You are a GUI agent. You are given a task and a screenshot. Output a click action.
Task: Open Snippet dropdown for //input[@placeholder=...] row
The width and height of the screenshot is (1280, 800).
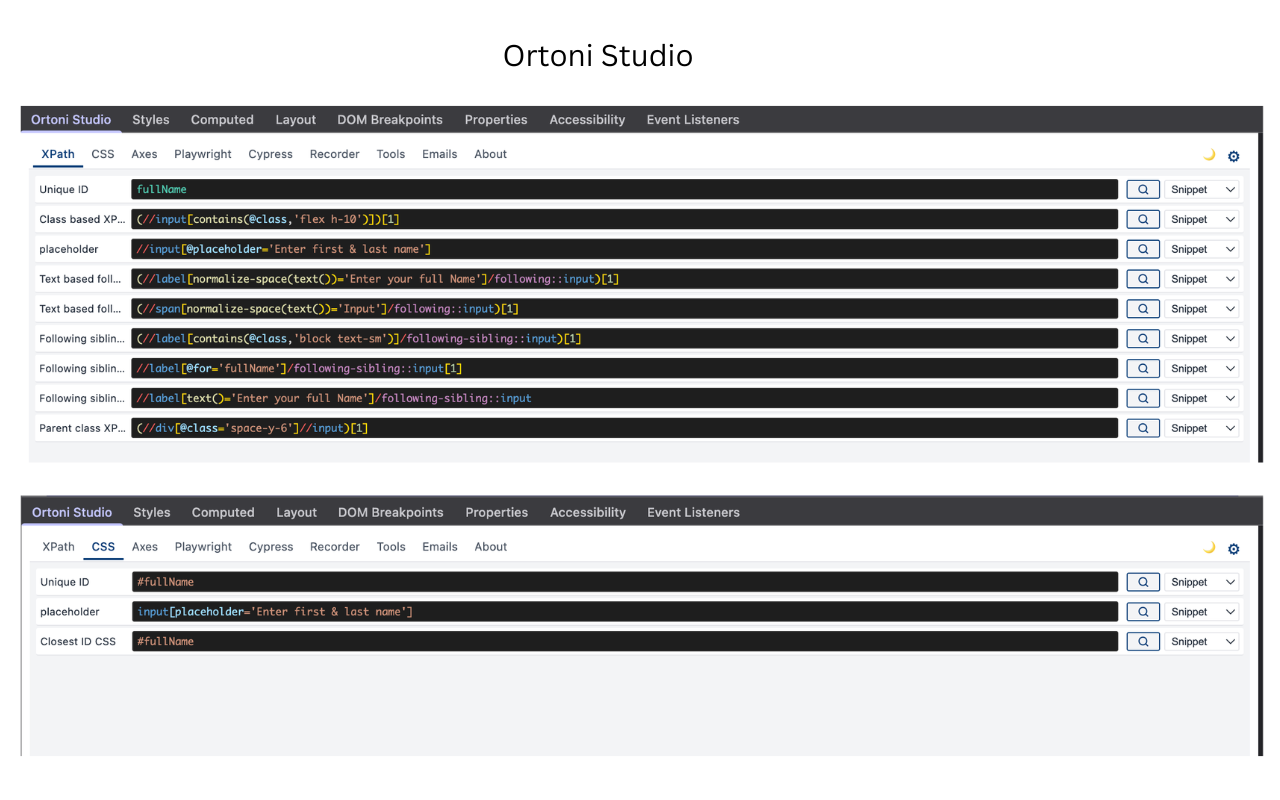click(x=1202, y=249)
